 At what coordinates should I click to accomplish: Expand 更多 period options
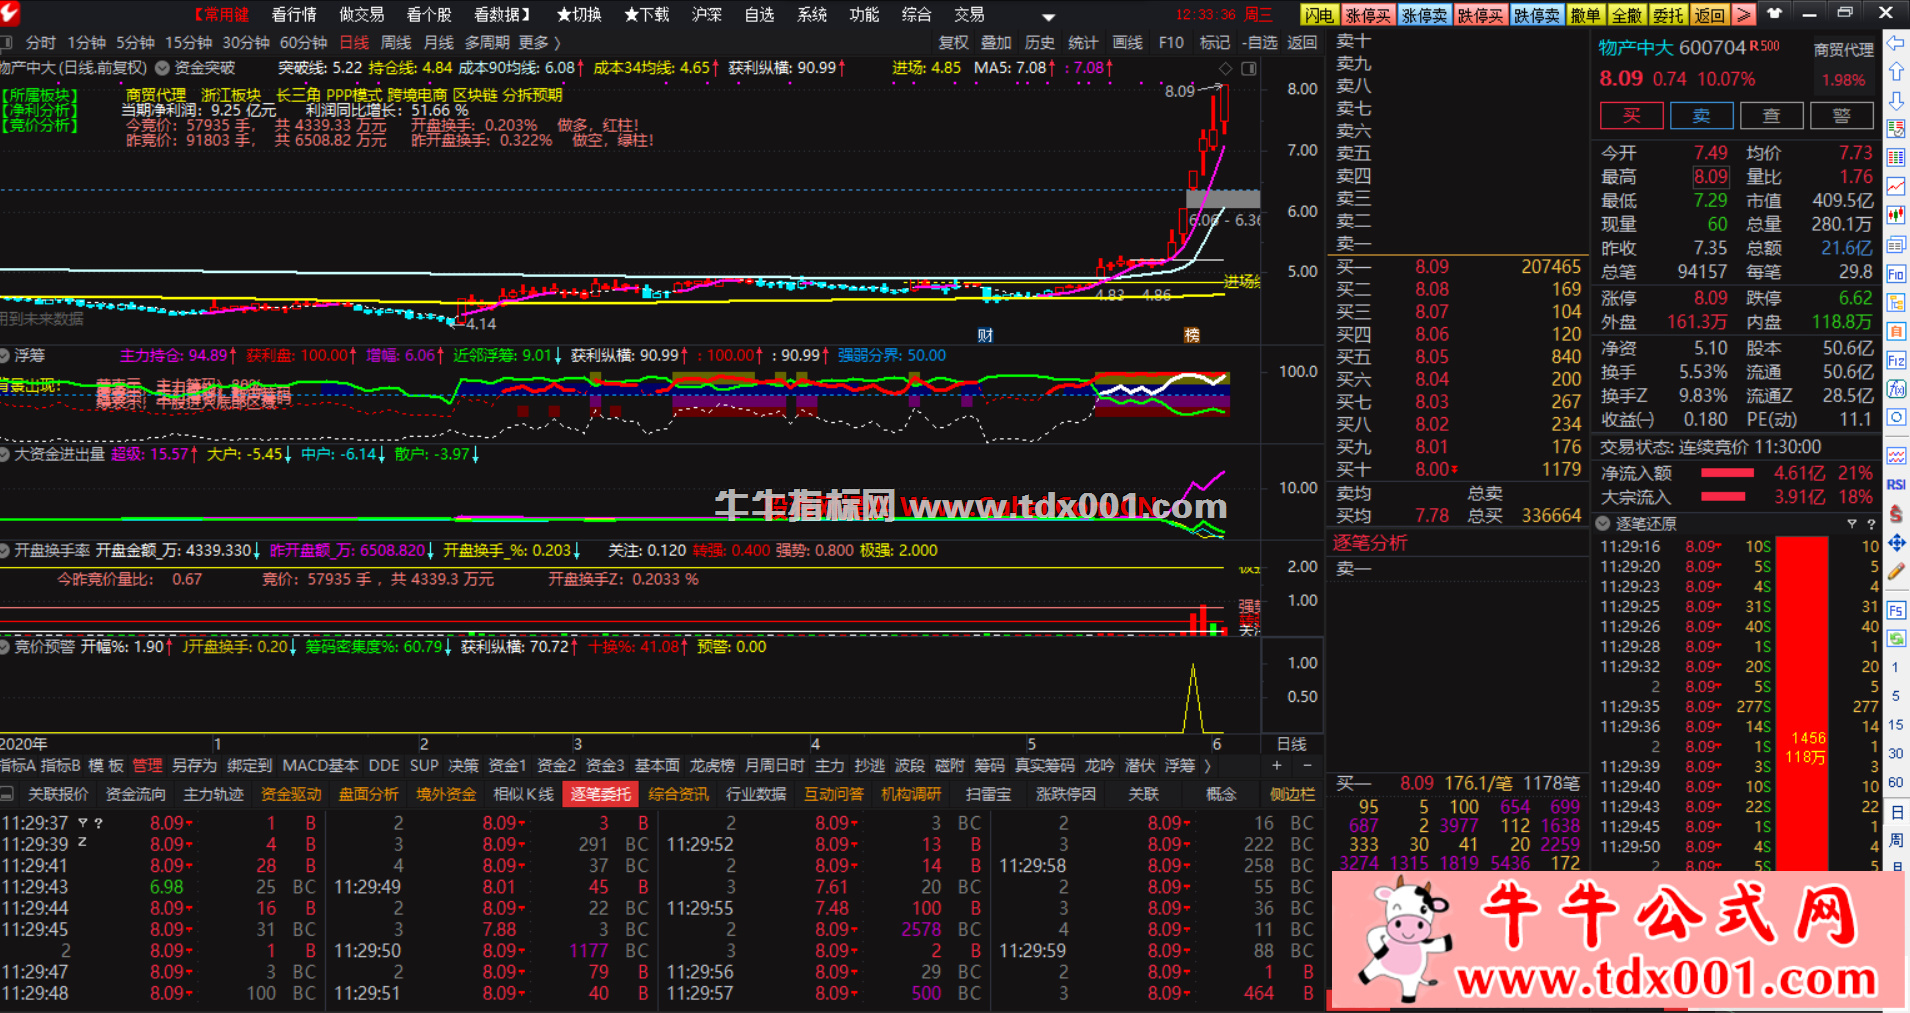[x=540, y=42]
